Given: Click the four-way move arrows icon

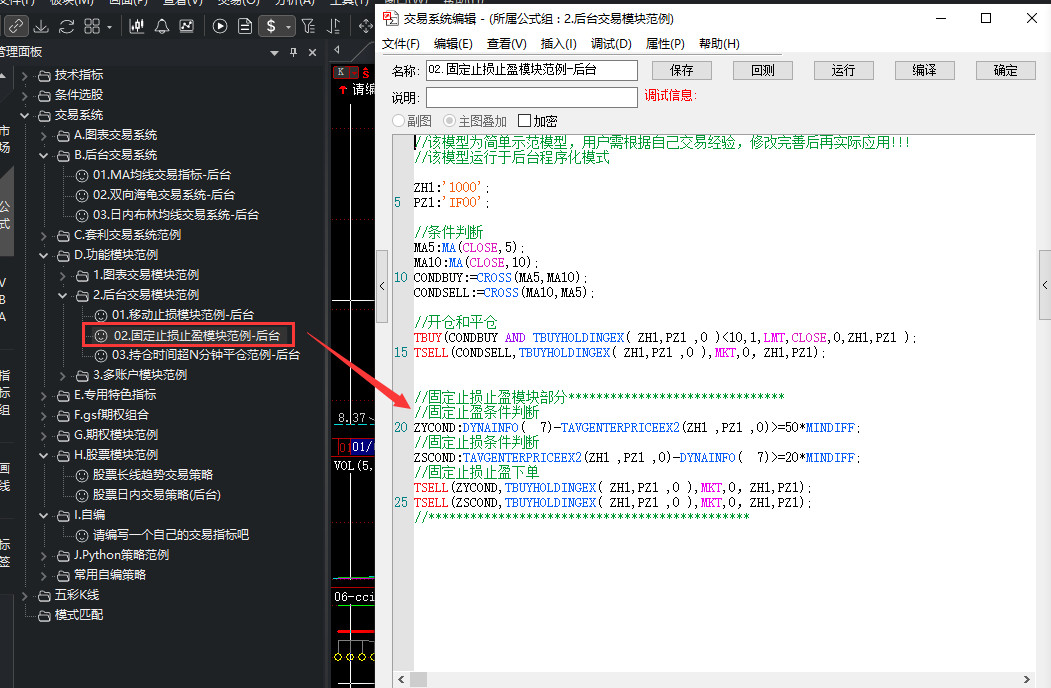Looking at the screenshot, I should pyautogui.click(x=365, y=26).
